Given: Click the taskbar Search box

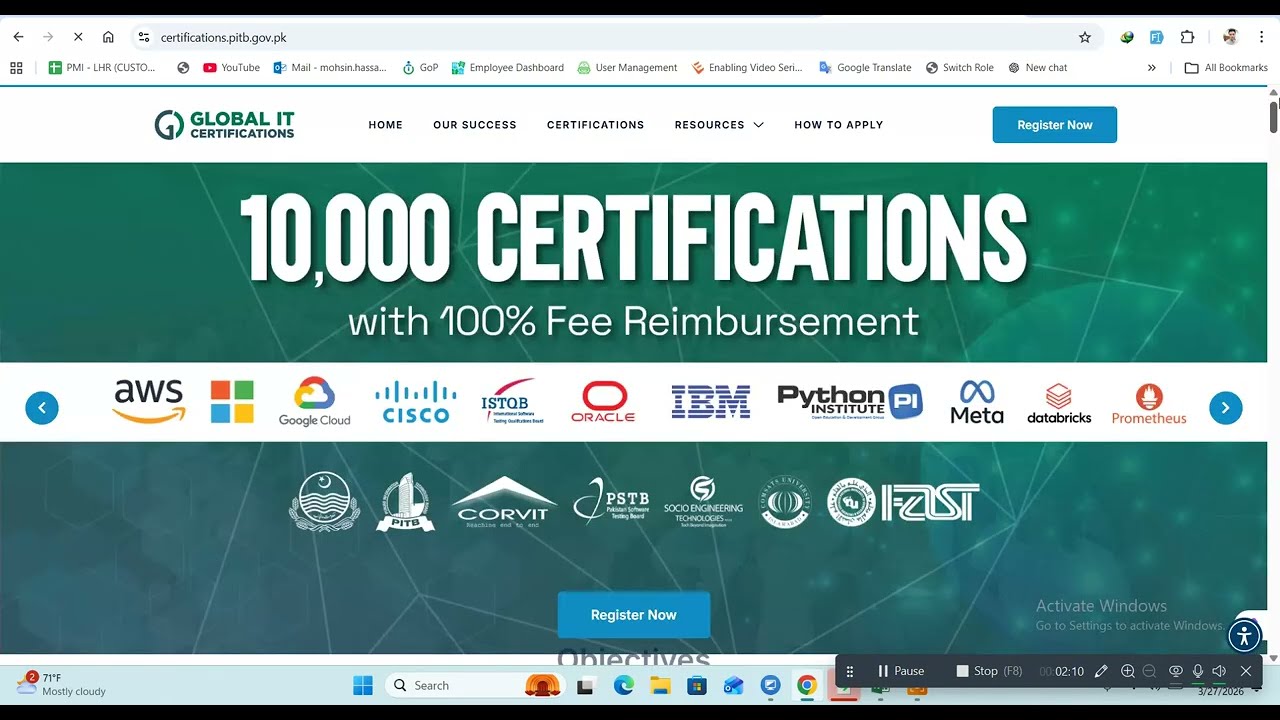Looking at the screenshot, I should pos(475,686).
